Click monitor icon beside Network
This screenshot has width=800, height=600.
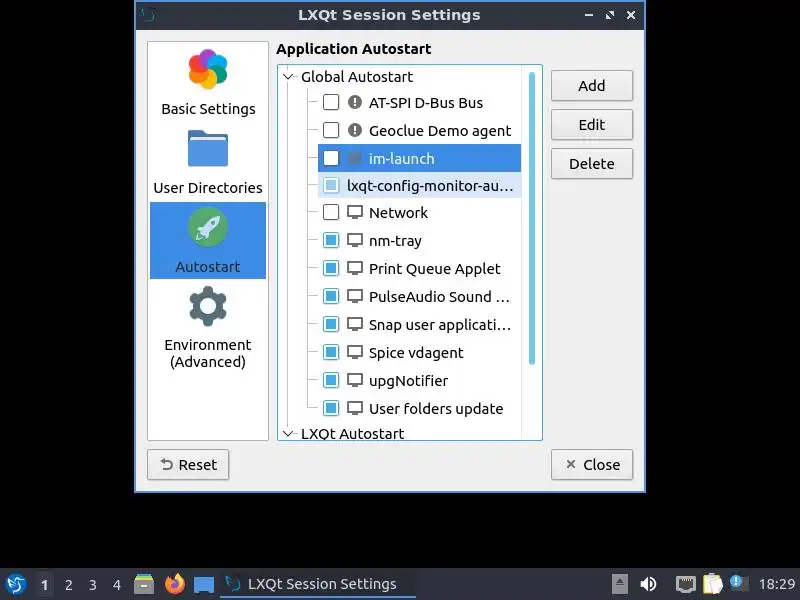point(355,212)
